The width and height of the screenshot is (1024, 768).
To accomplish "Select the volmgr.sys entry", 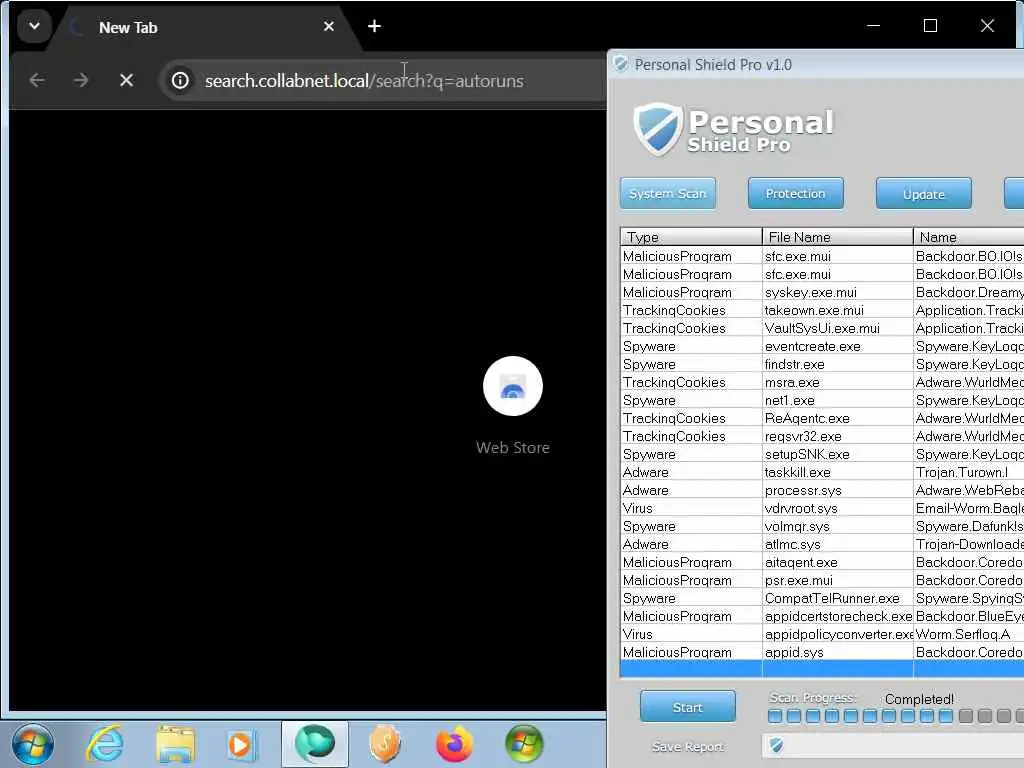I will pos(822,526).
